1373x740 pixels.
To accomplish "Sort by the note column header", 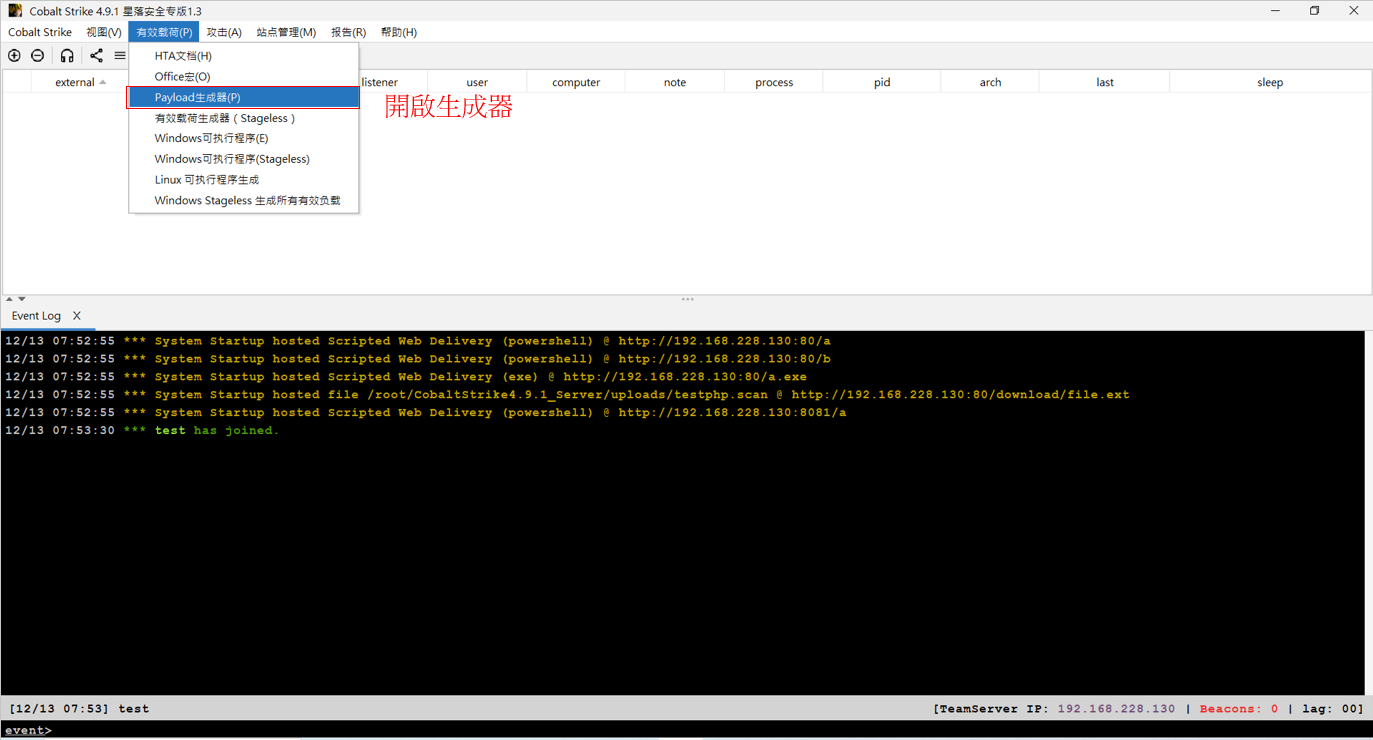I will point(675,83).
